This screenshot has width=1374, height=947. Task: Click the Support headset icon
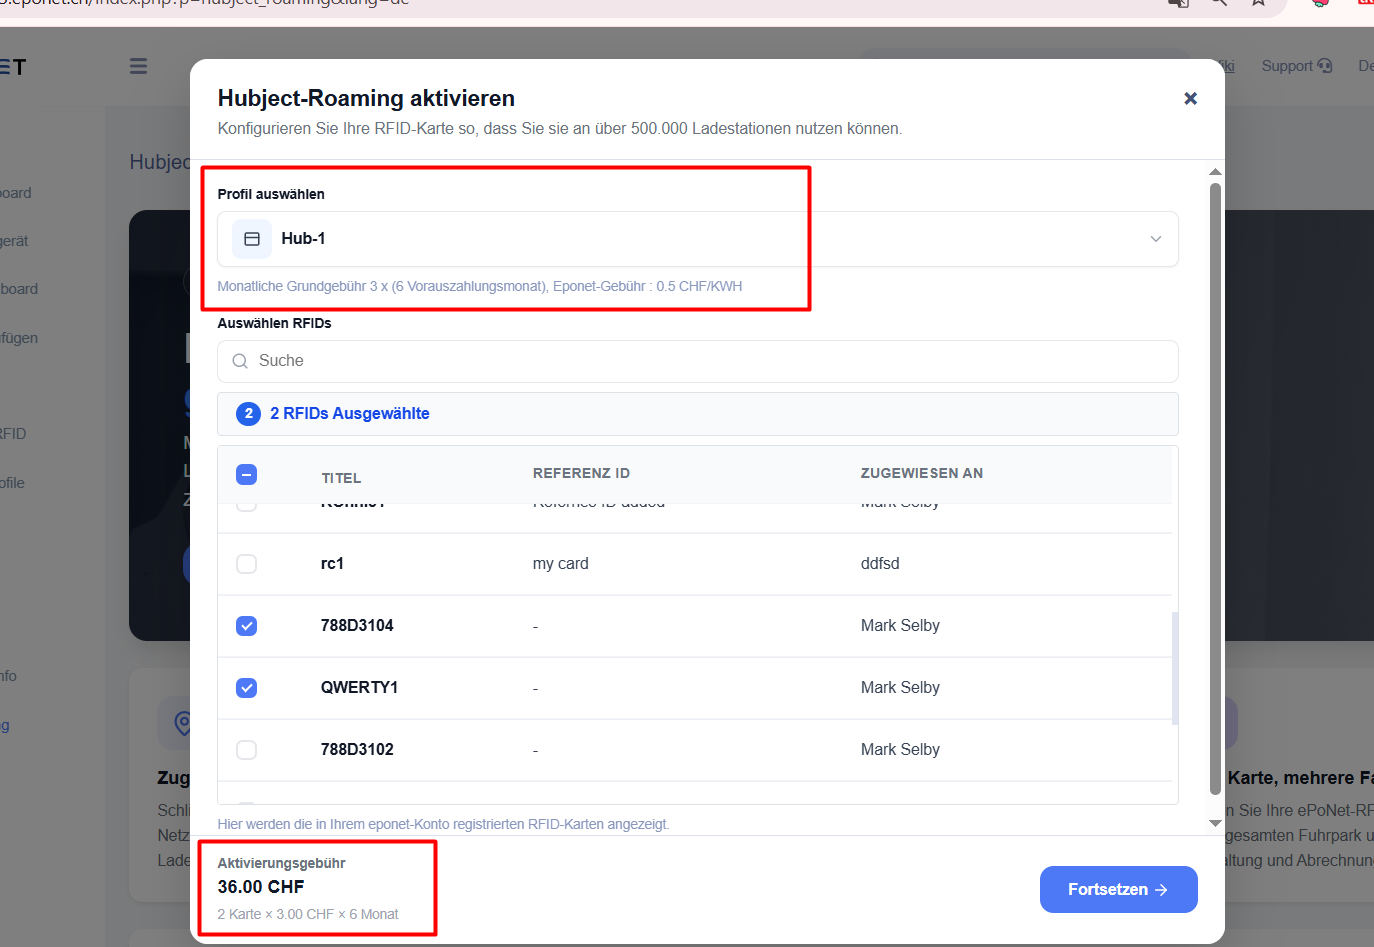(x=1325, y=66)
